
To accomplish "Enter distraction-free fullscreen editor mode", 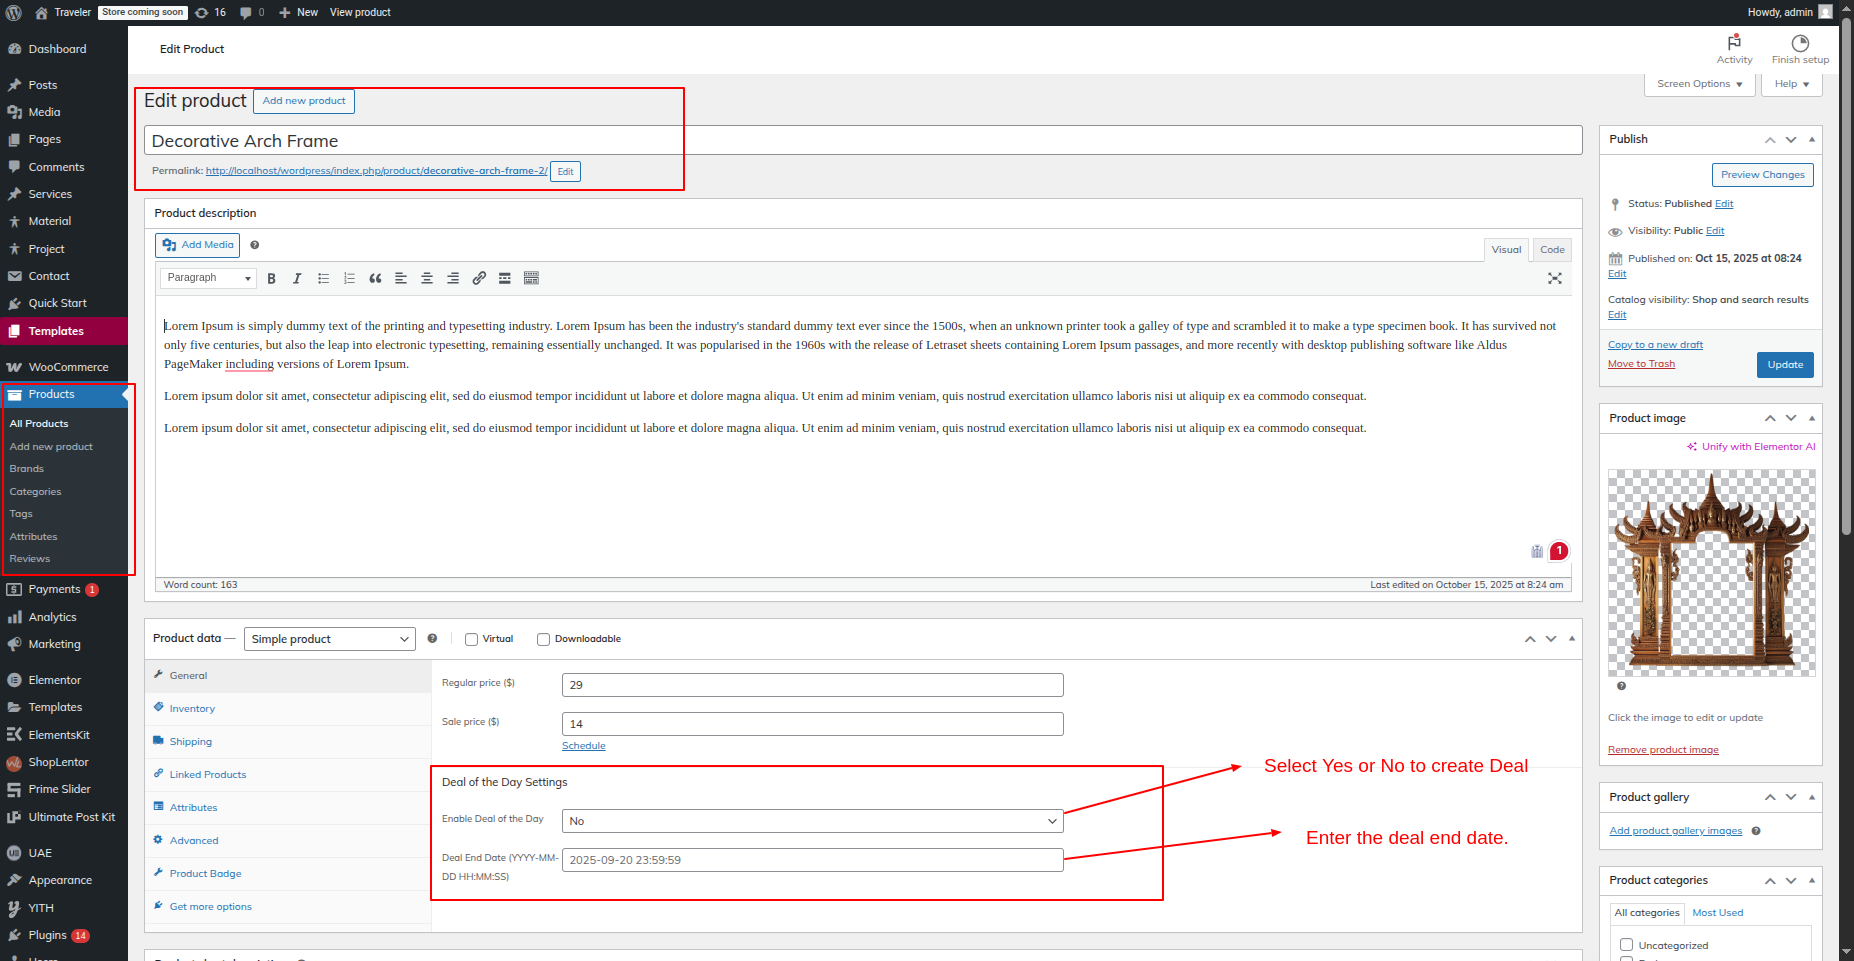I will 1554,279.
